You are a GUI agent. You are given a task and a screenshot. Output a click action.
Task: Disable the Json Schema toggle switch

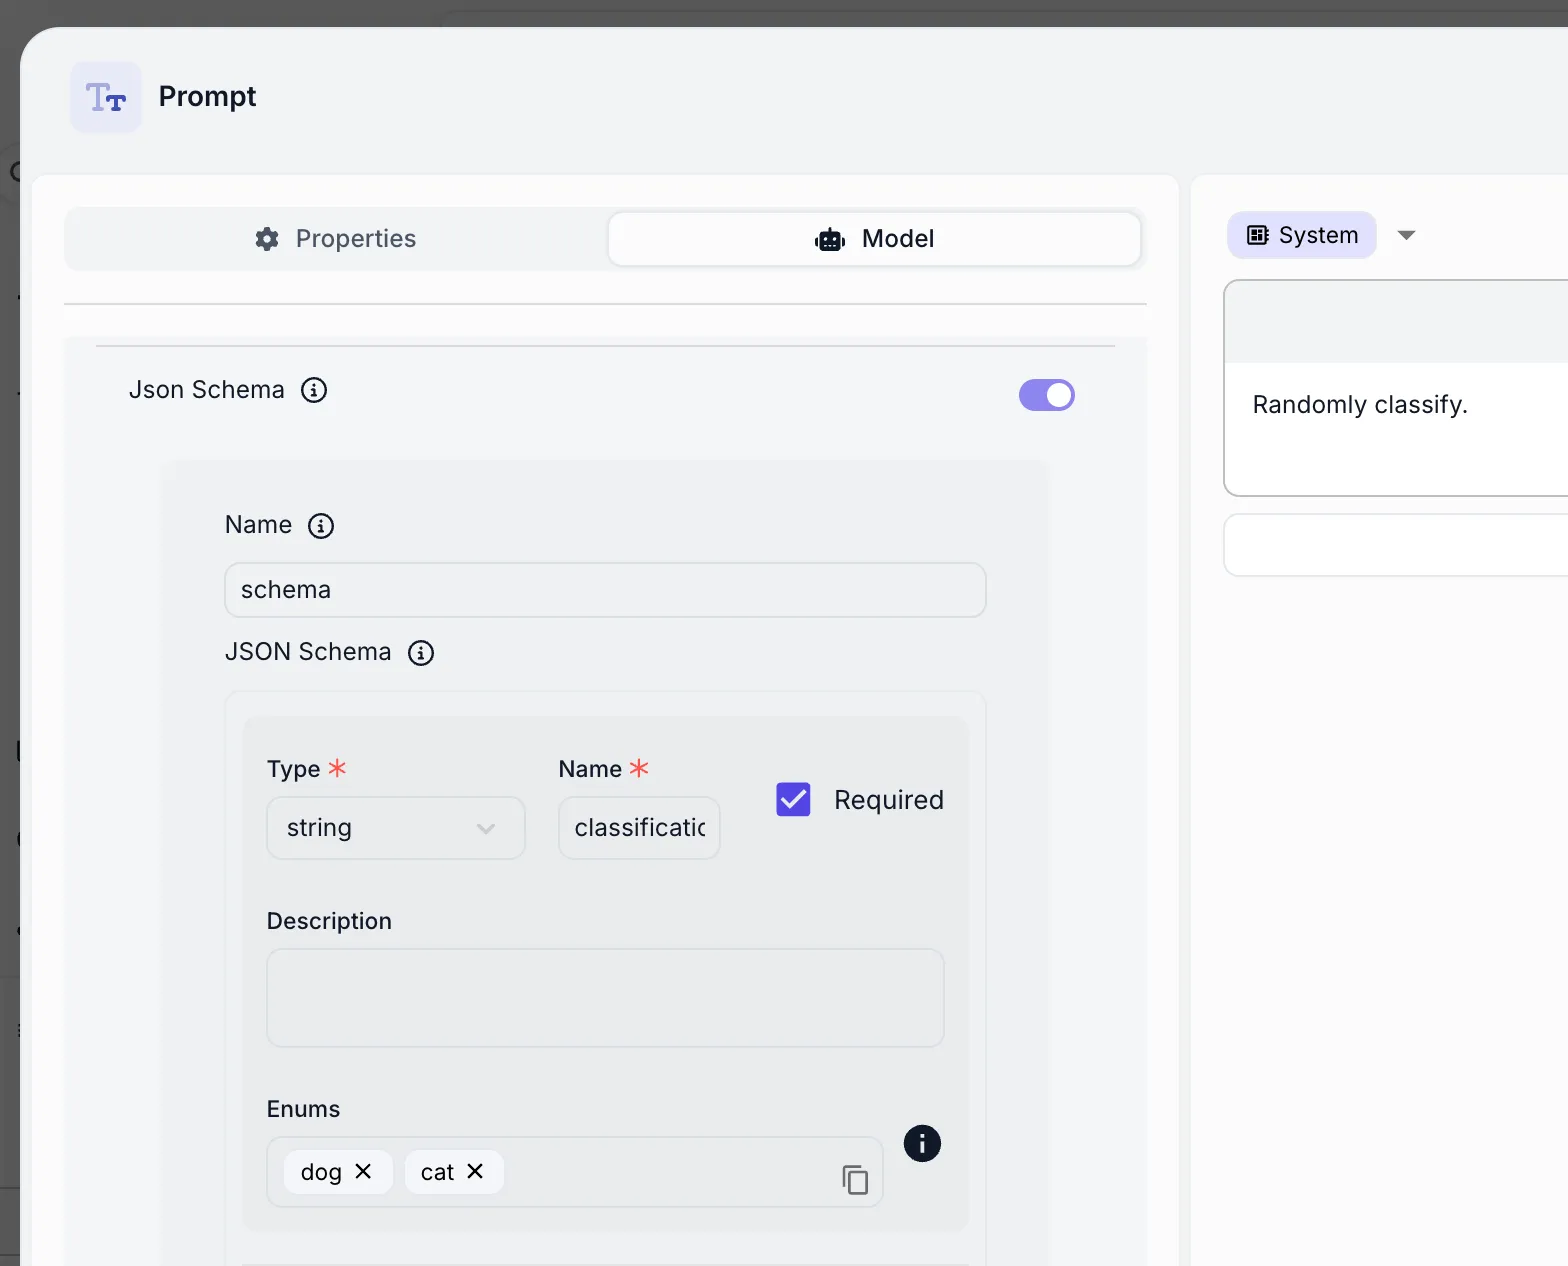tap(1047, 395)
